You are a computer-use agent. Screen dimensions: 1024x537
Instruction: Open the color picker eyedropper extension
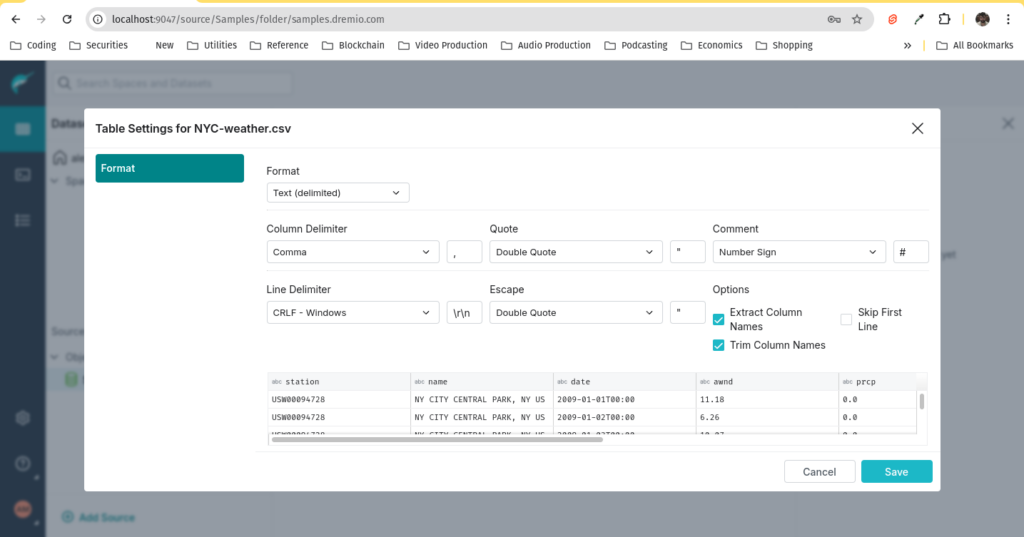[919, 19]
